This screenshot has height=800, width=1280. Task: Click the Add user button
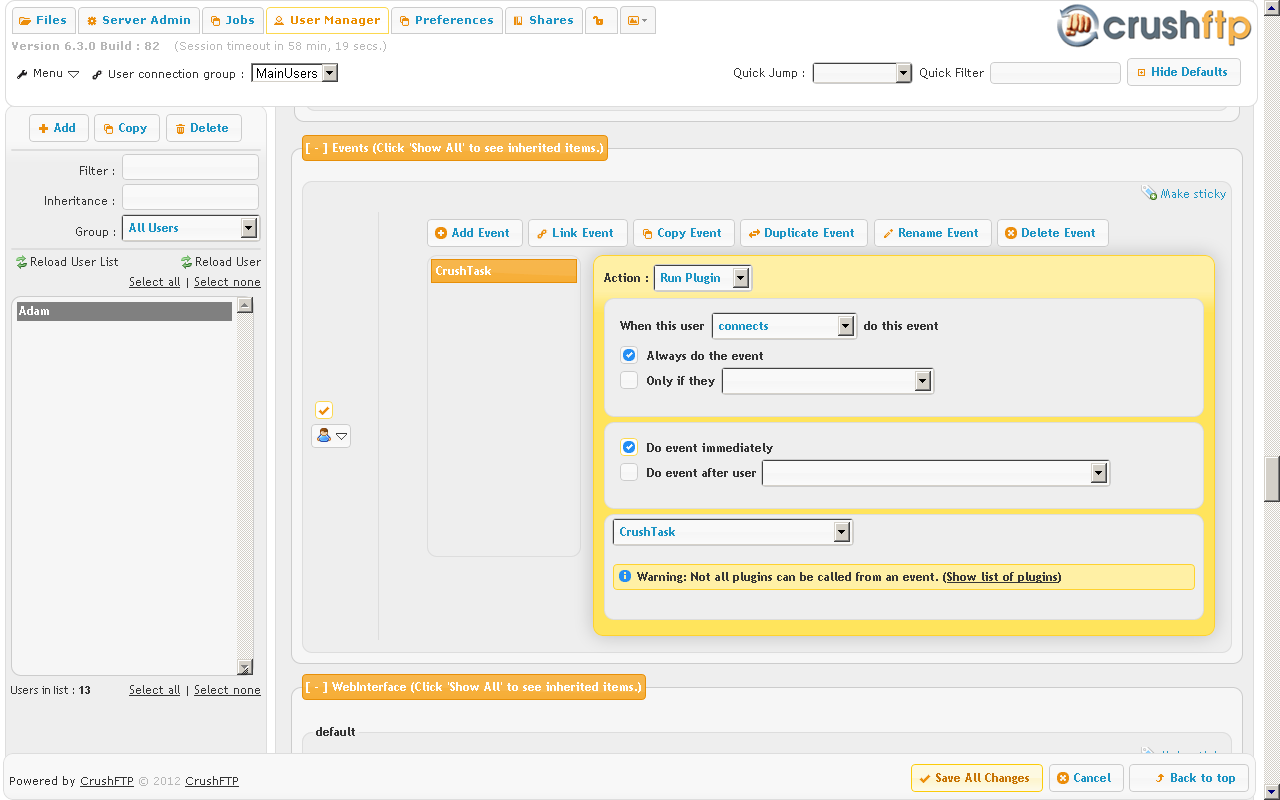pyautogui.click(x=58, y=128)
